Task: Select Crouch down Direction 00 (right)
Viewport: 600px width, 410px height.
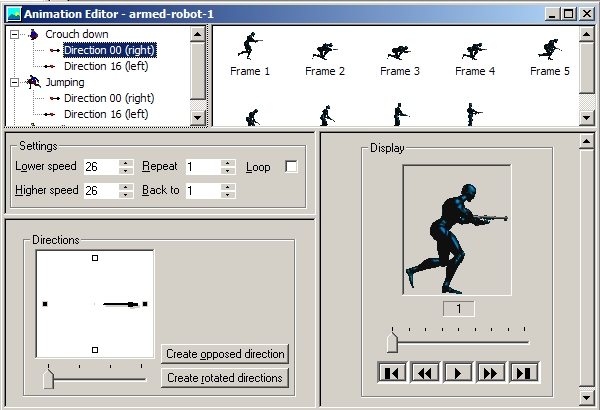Action: [109, 50]
